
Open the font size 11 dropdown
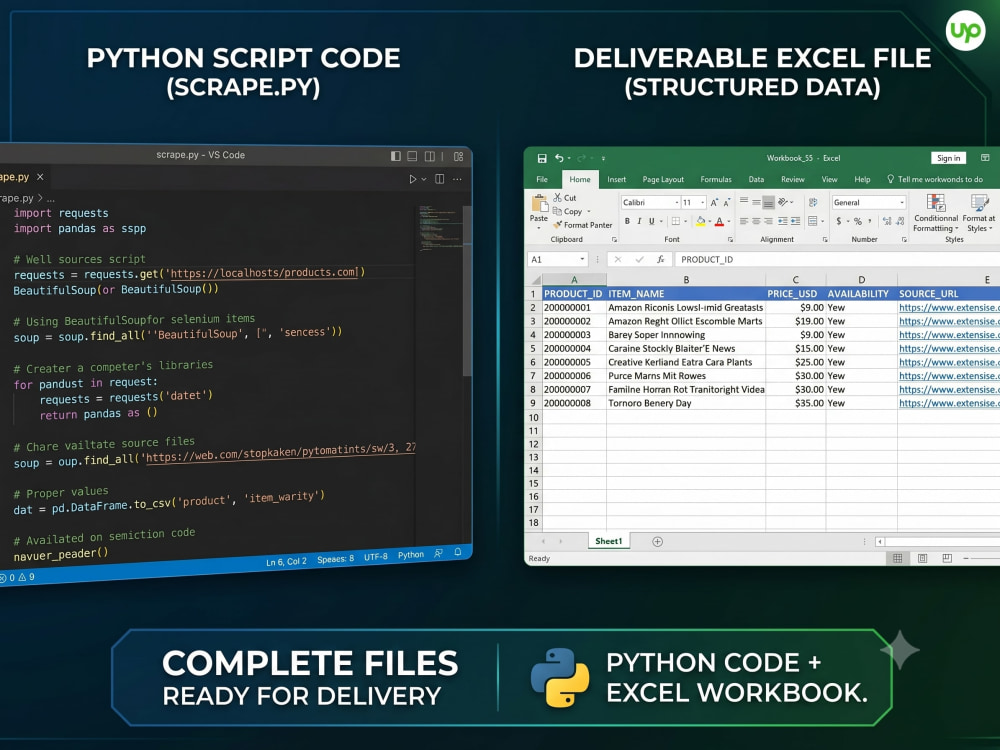point(702,203)
